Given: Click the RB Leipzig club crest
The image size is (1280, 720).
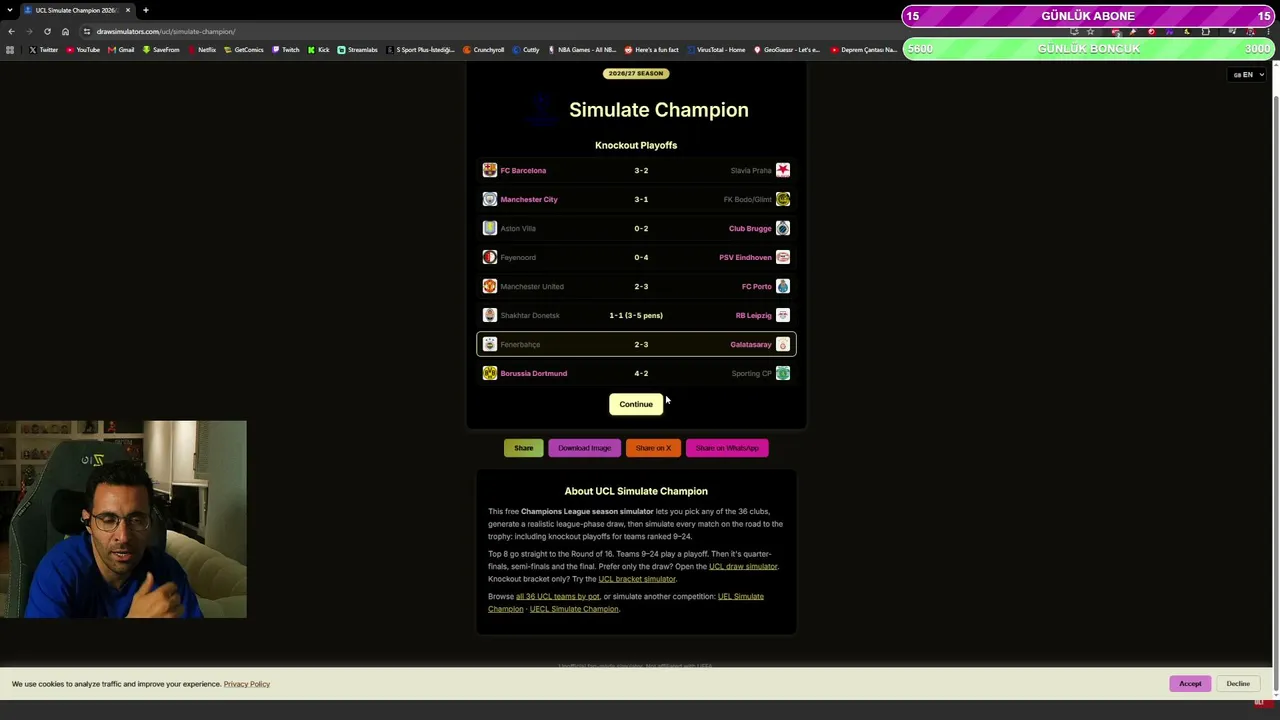Looking at the screenshot, I should [783, 315].
